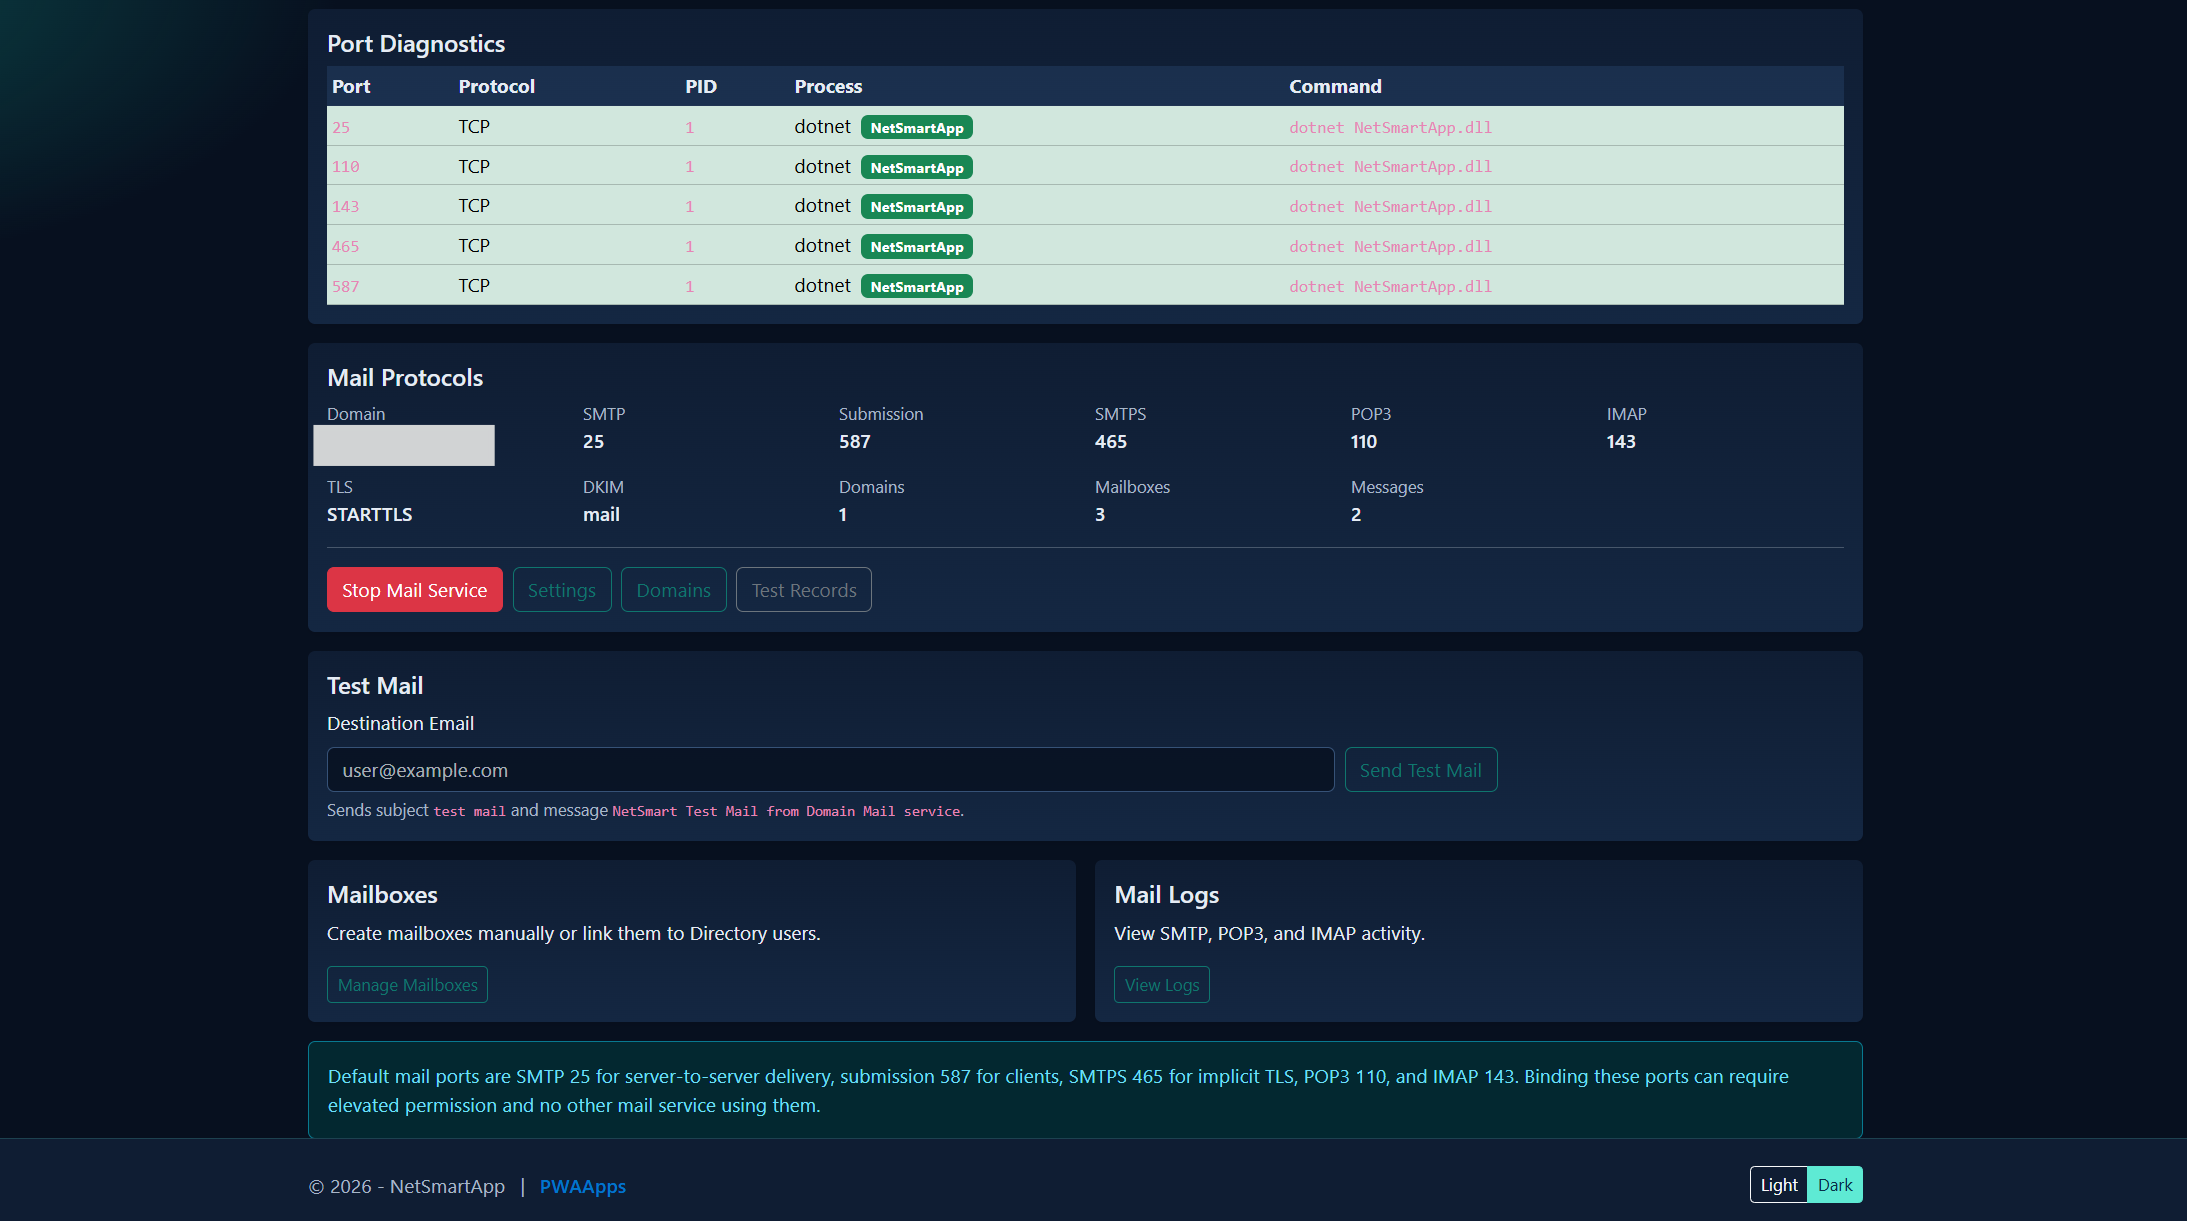
Task: Open mail Settings
Action: (561, 590)
